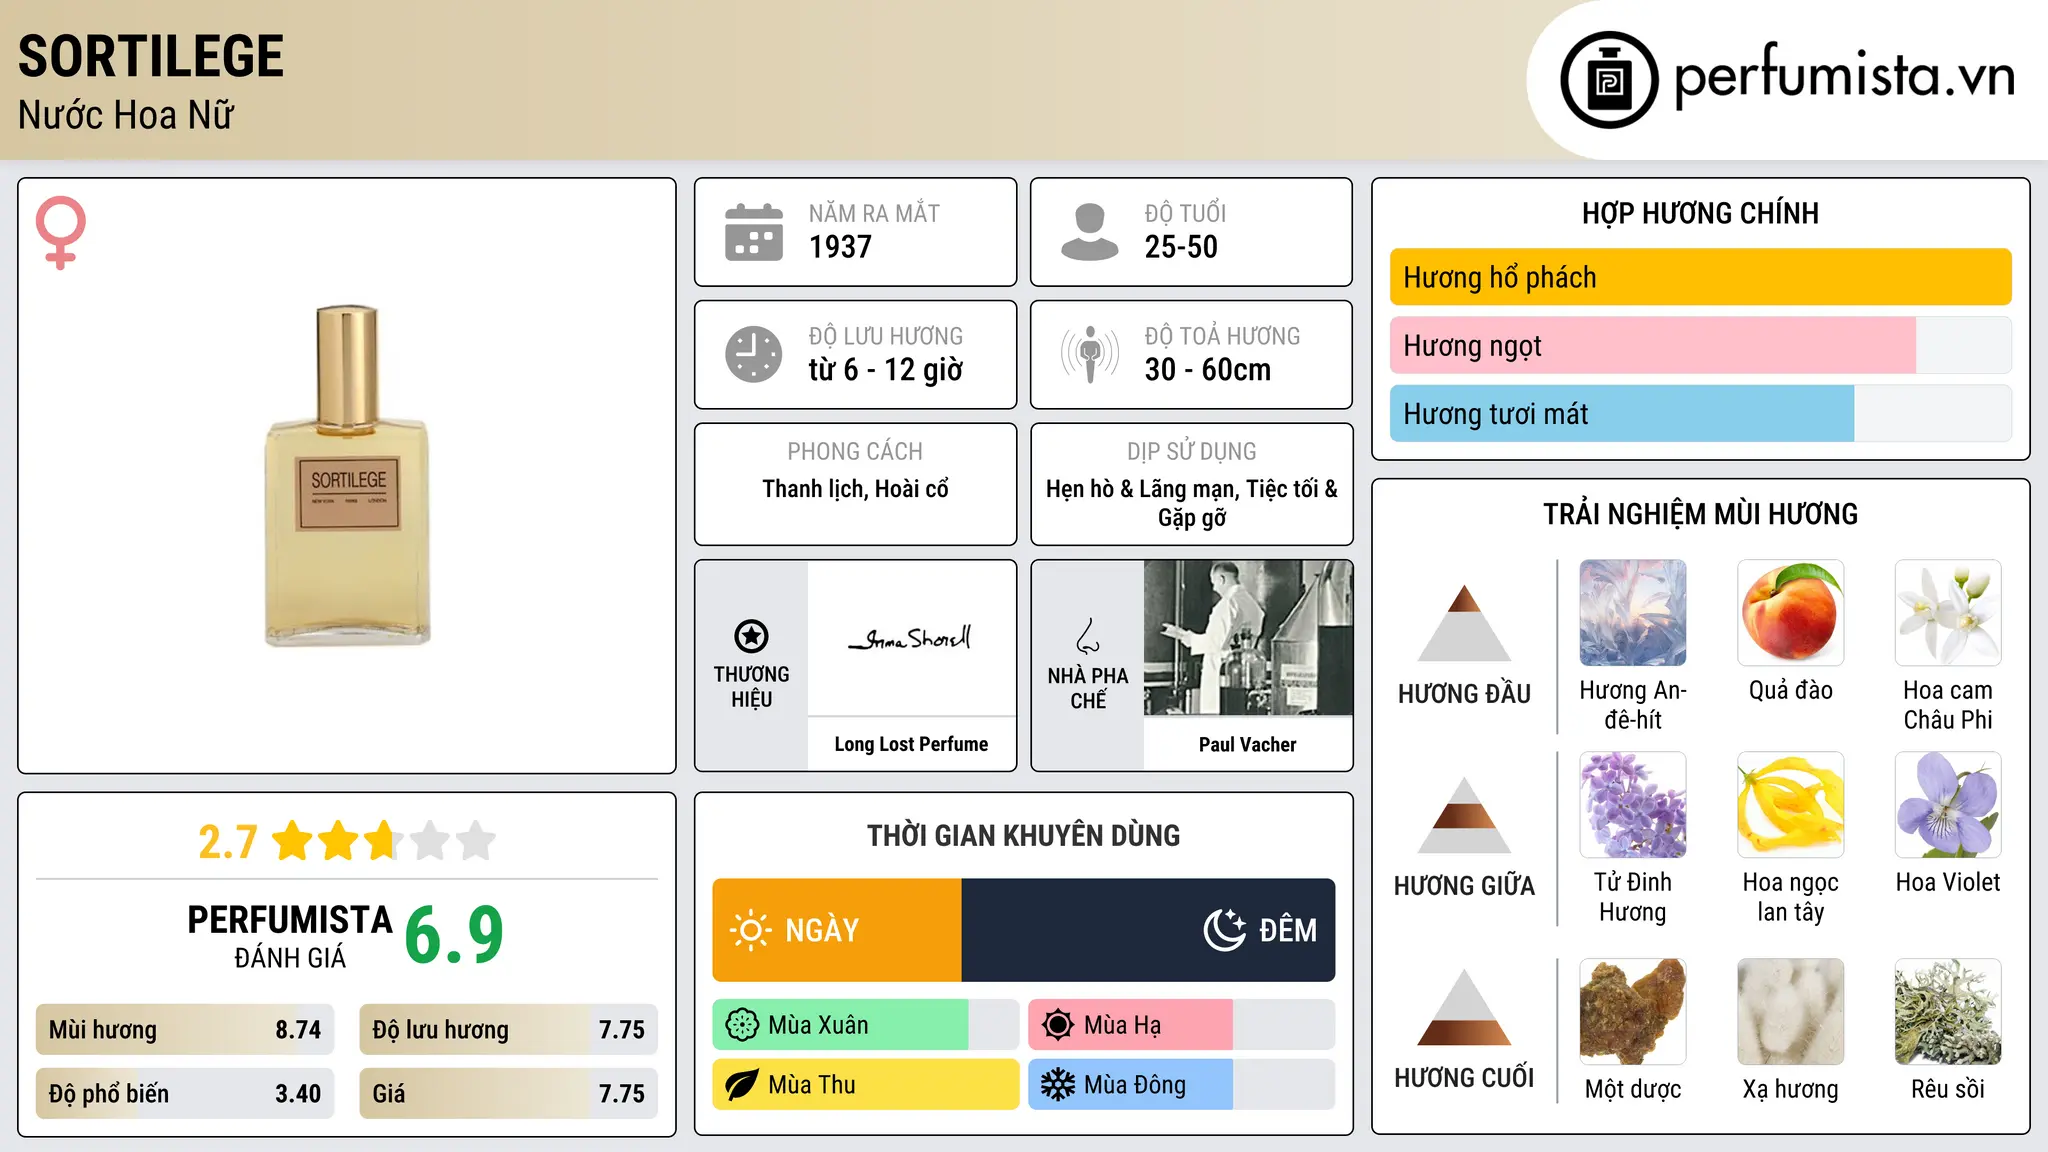Click the orange Ngày daytime segment
Image resolution: width=2048 pixels, height=1152 pixels.
point(837,930)
